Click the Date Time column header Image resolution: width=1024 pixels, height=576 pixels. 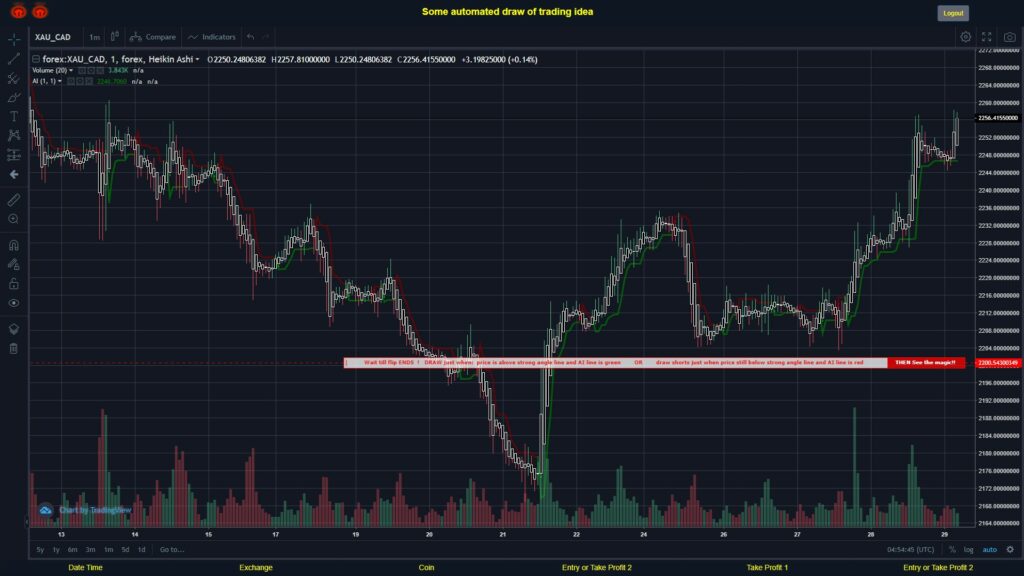pos(86,568)
